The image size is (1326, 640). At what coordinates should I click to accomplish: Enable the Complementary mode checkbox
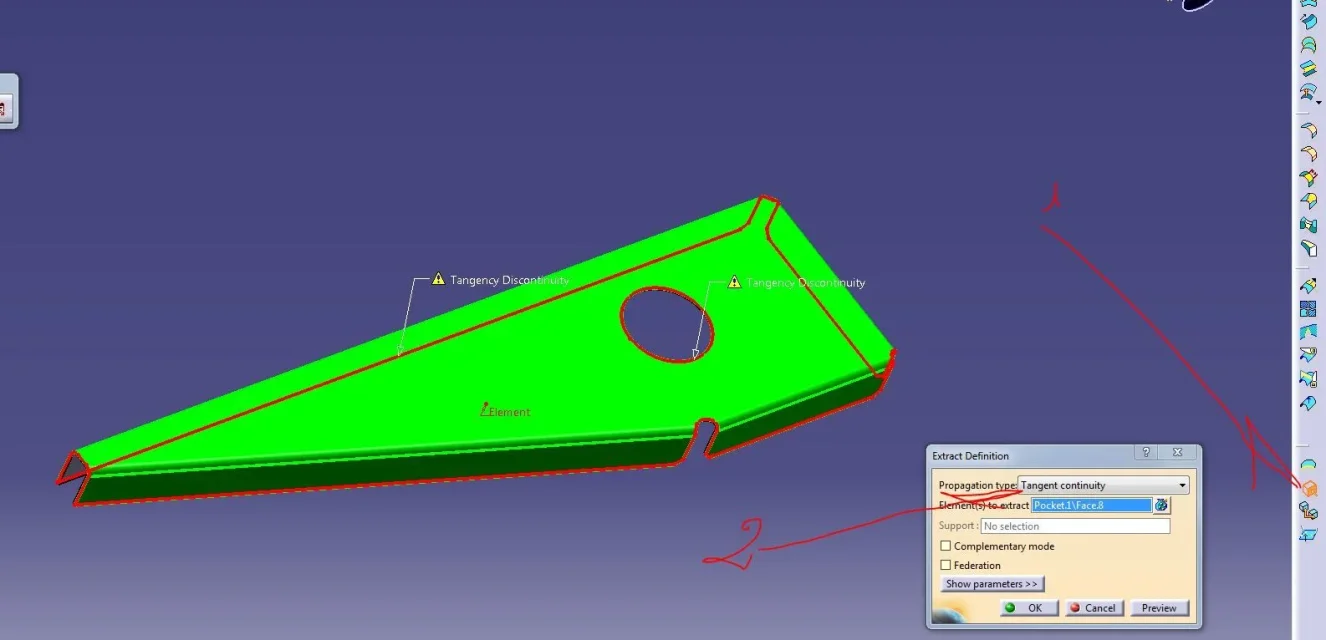point(946,547)
